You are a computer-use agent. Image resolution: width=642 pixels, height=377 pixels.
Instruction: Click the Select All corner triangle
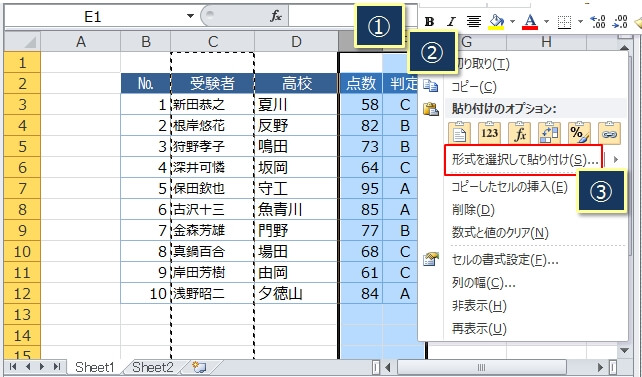pos(23,41)
